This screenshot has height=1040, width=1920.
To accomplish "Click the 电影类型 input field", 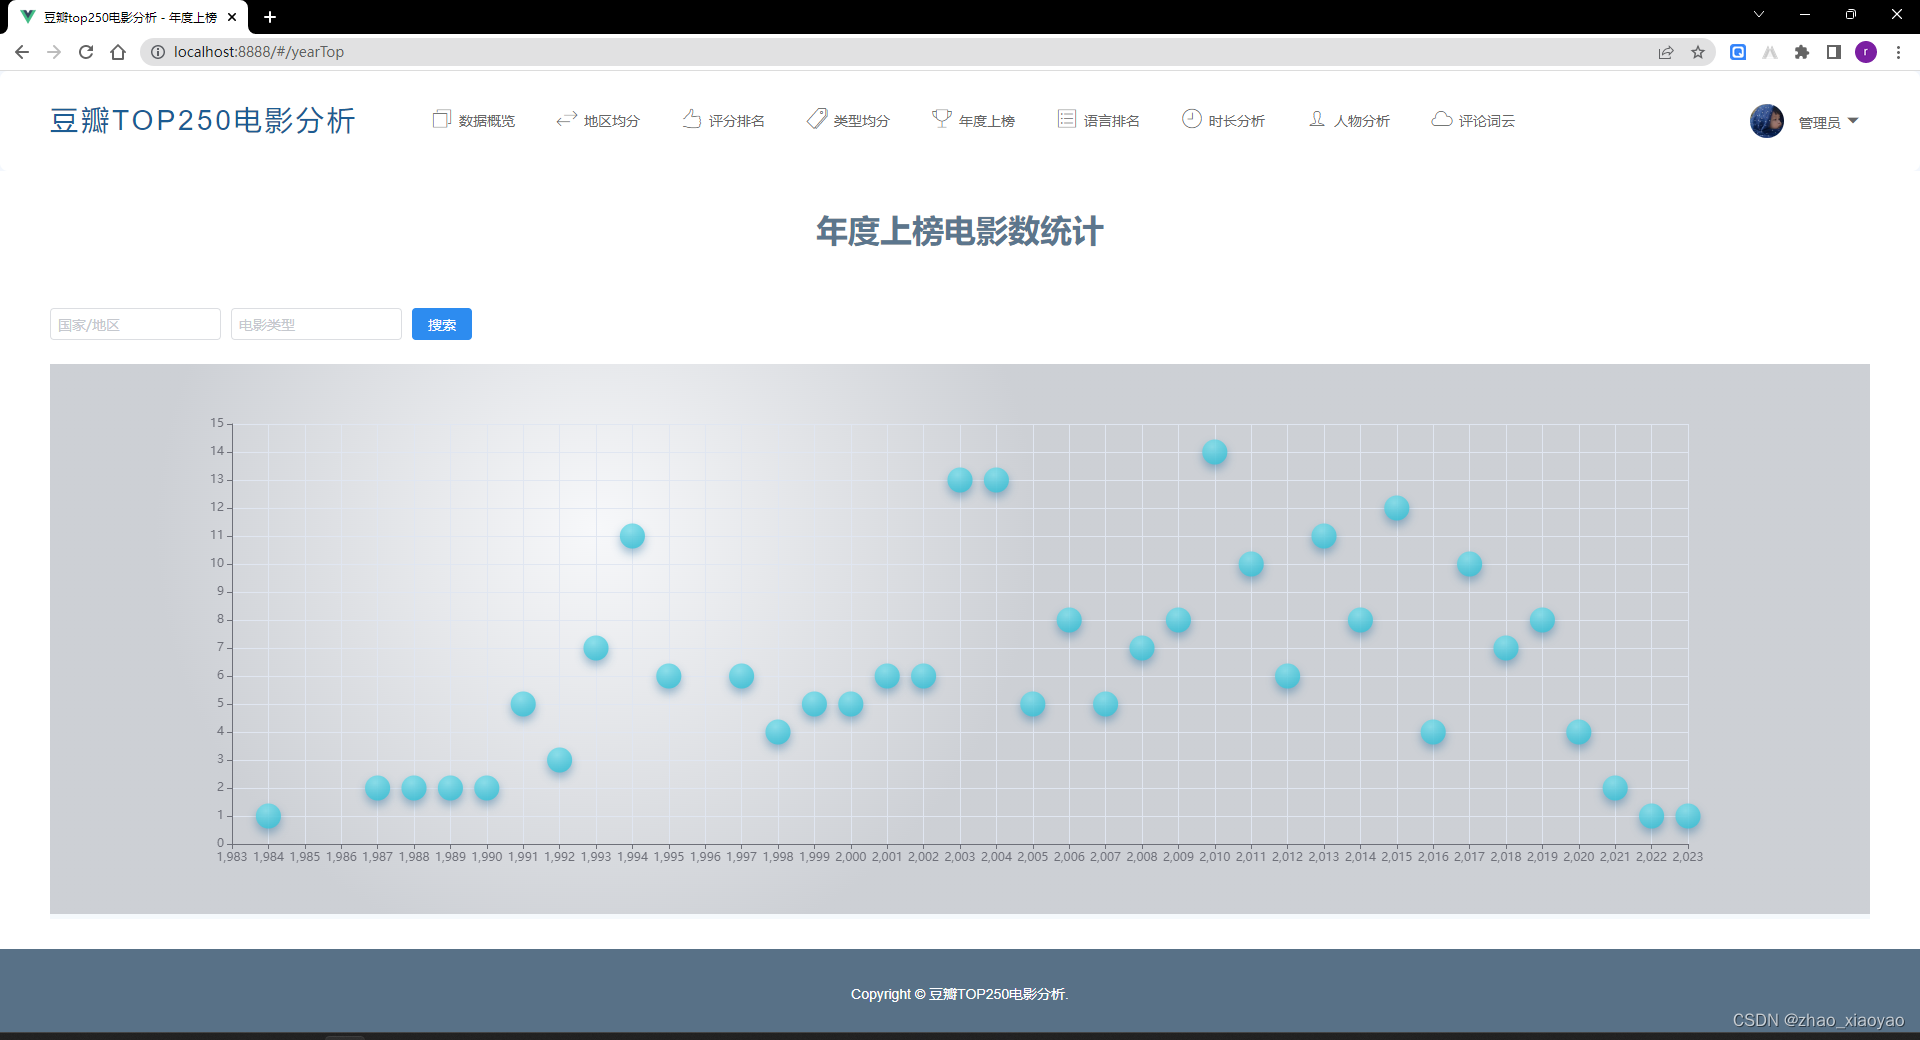I will coord(315,324).
